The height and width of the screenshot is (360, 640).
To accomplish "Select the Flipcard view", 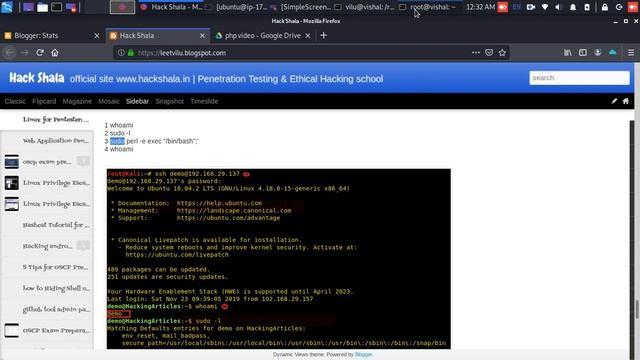I will pos(44,101).
